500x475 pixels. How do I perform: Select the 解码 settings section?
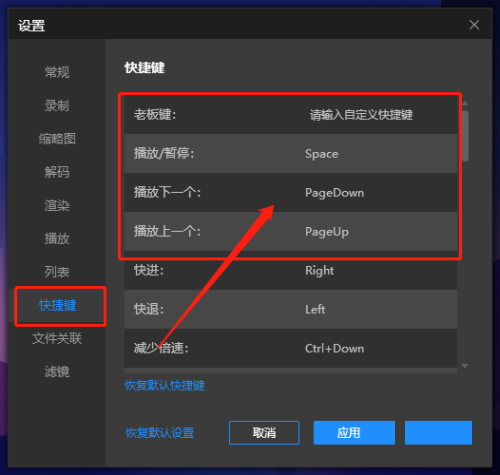tap(57, 172)
